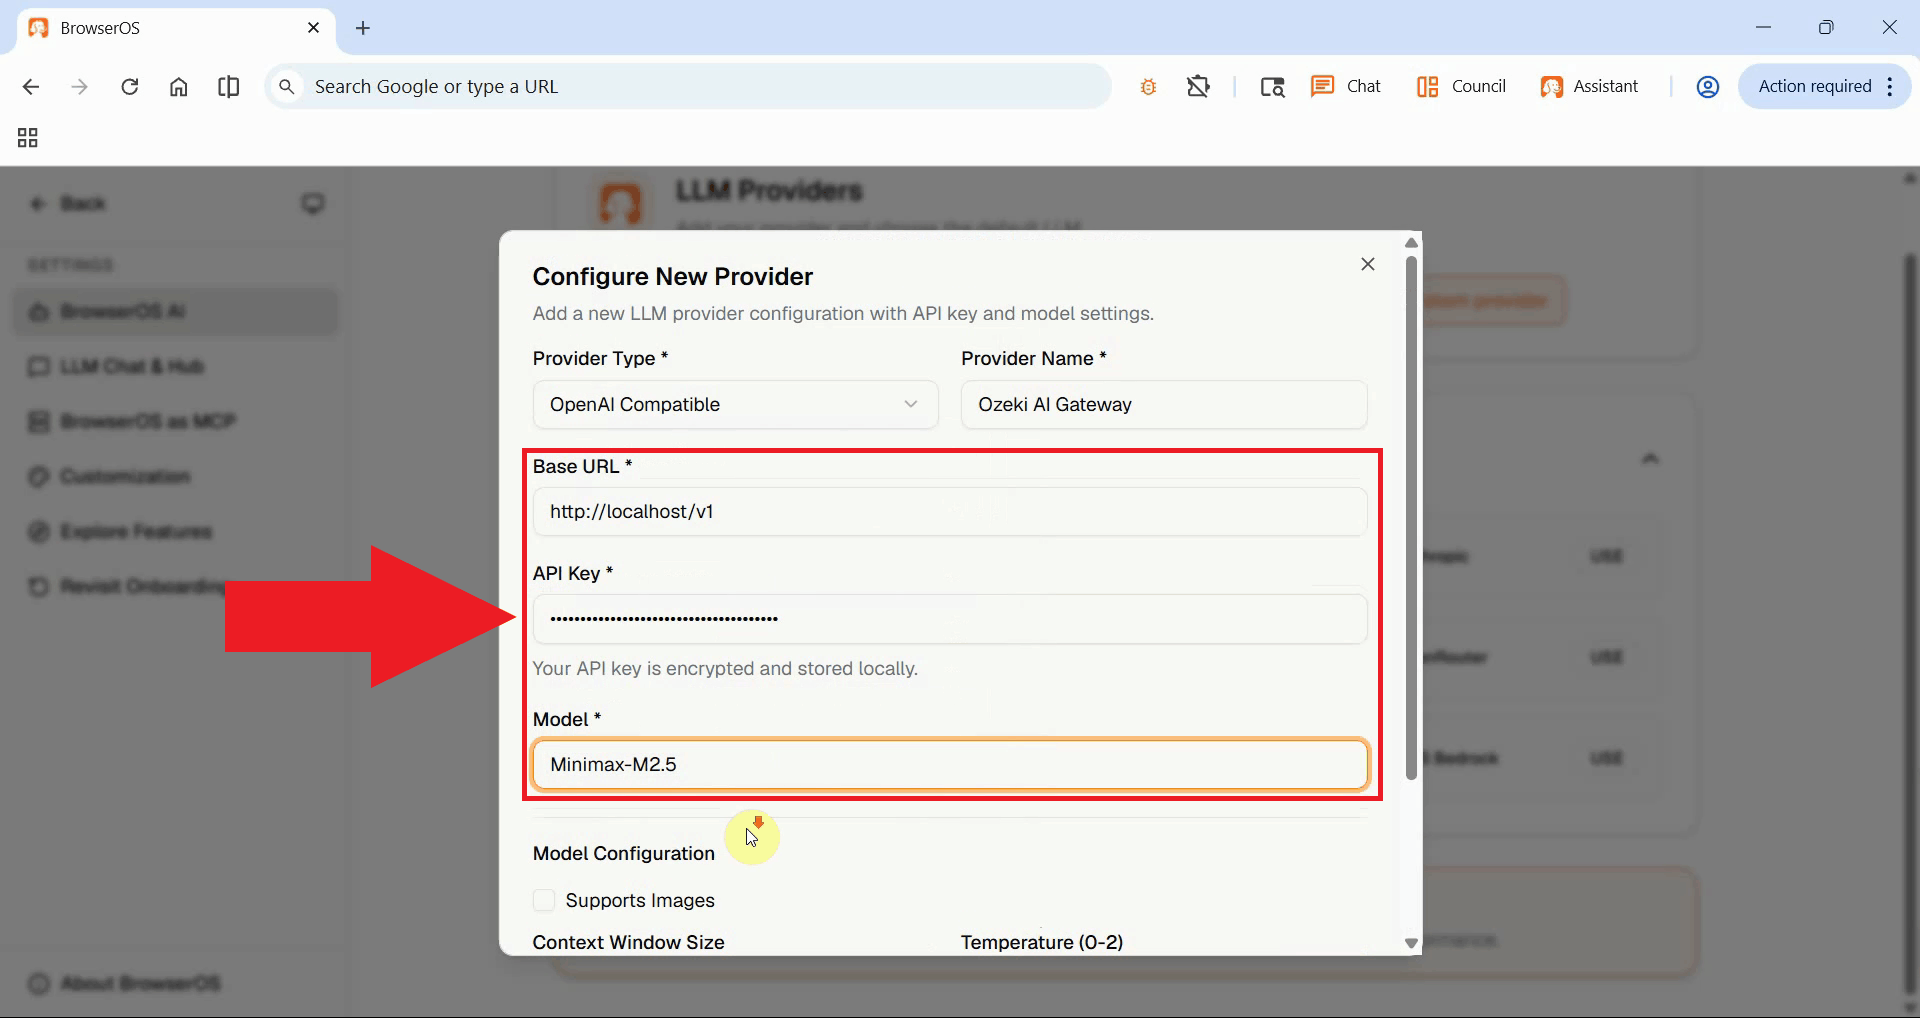This screenshot has width=1920, height=1018.
Task: Open the split view icon
Action: (x=228, y=86)
